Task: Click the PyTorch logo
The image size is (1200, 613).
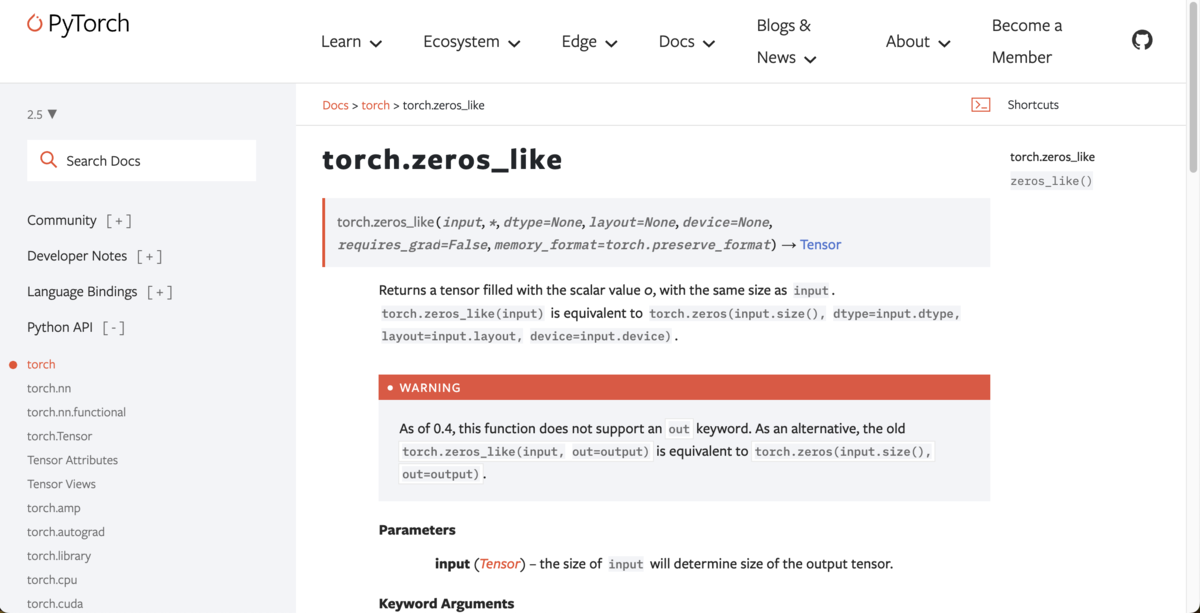Action: [77, 22]
